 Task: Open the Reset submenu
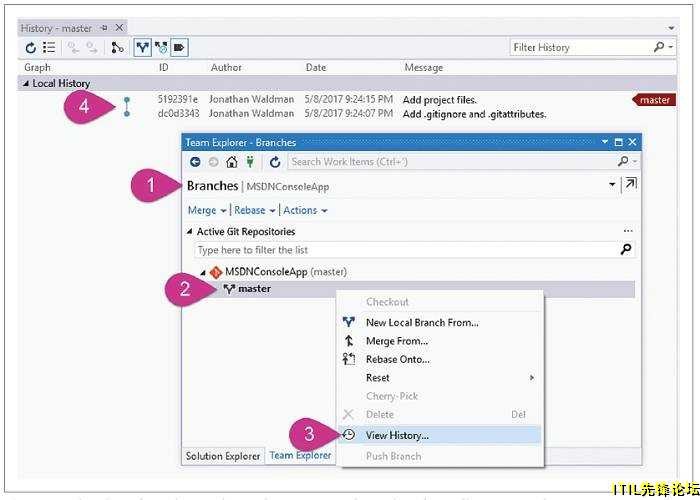441,378
